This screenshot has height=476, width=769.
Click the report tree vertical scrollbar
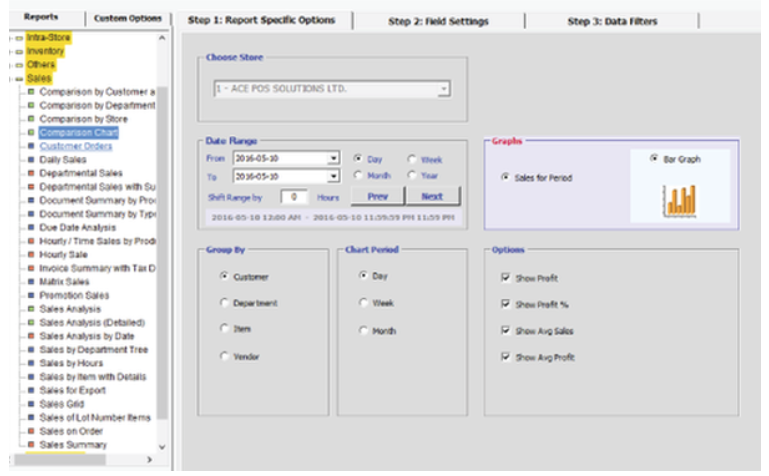coord(162,252)
